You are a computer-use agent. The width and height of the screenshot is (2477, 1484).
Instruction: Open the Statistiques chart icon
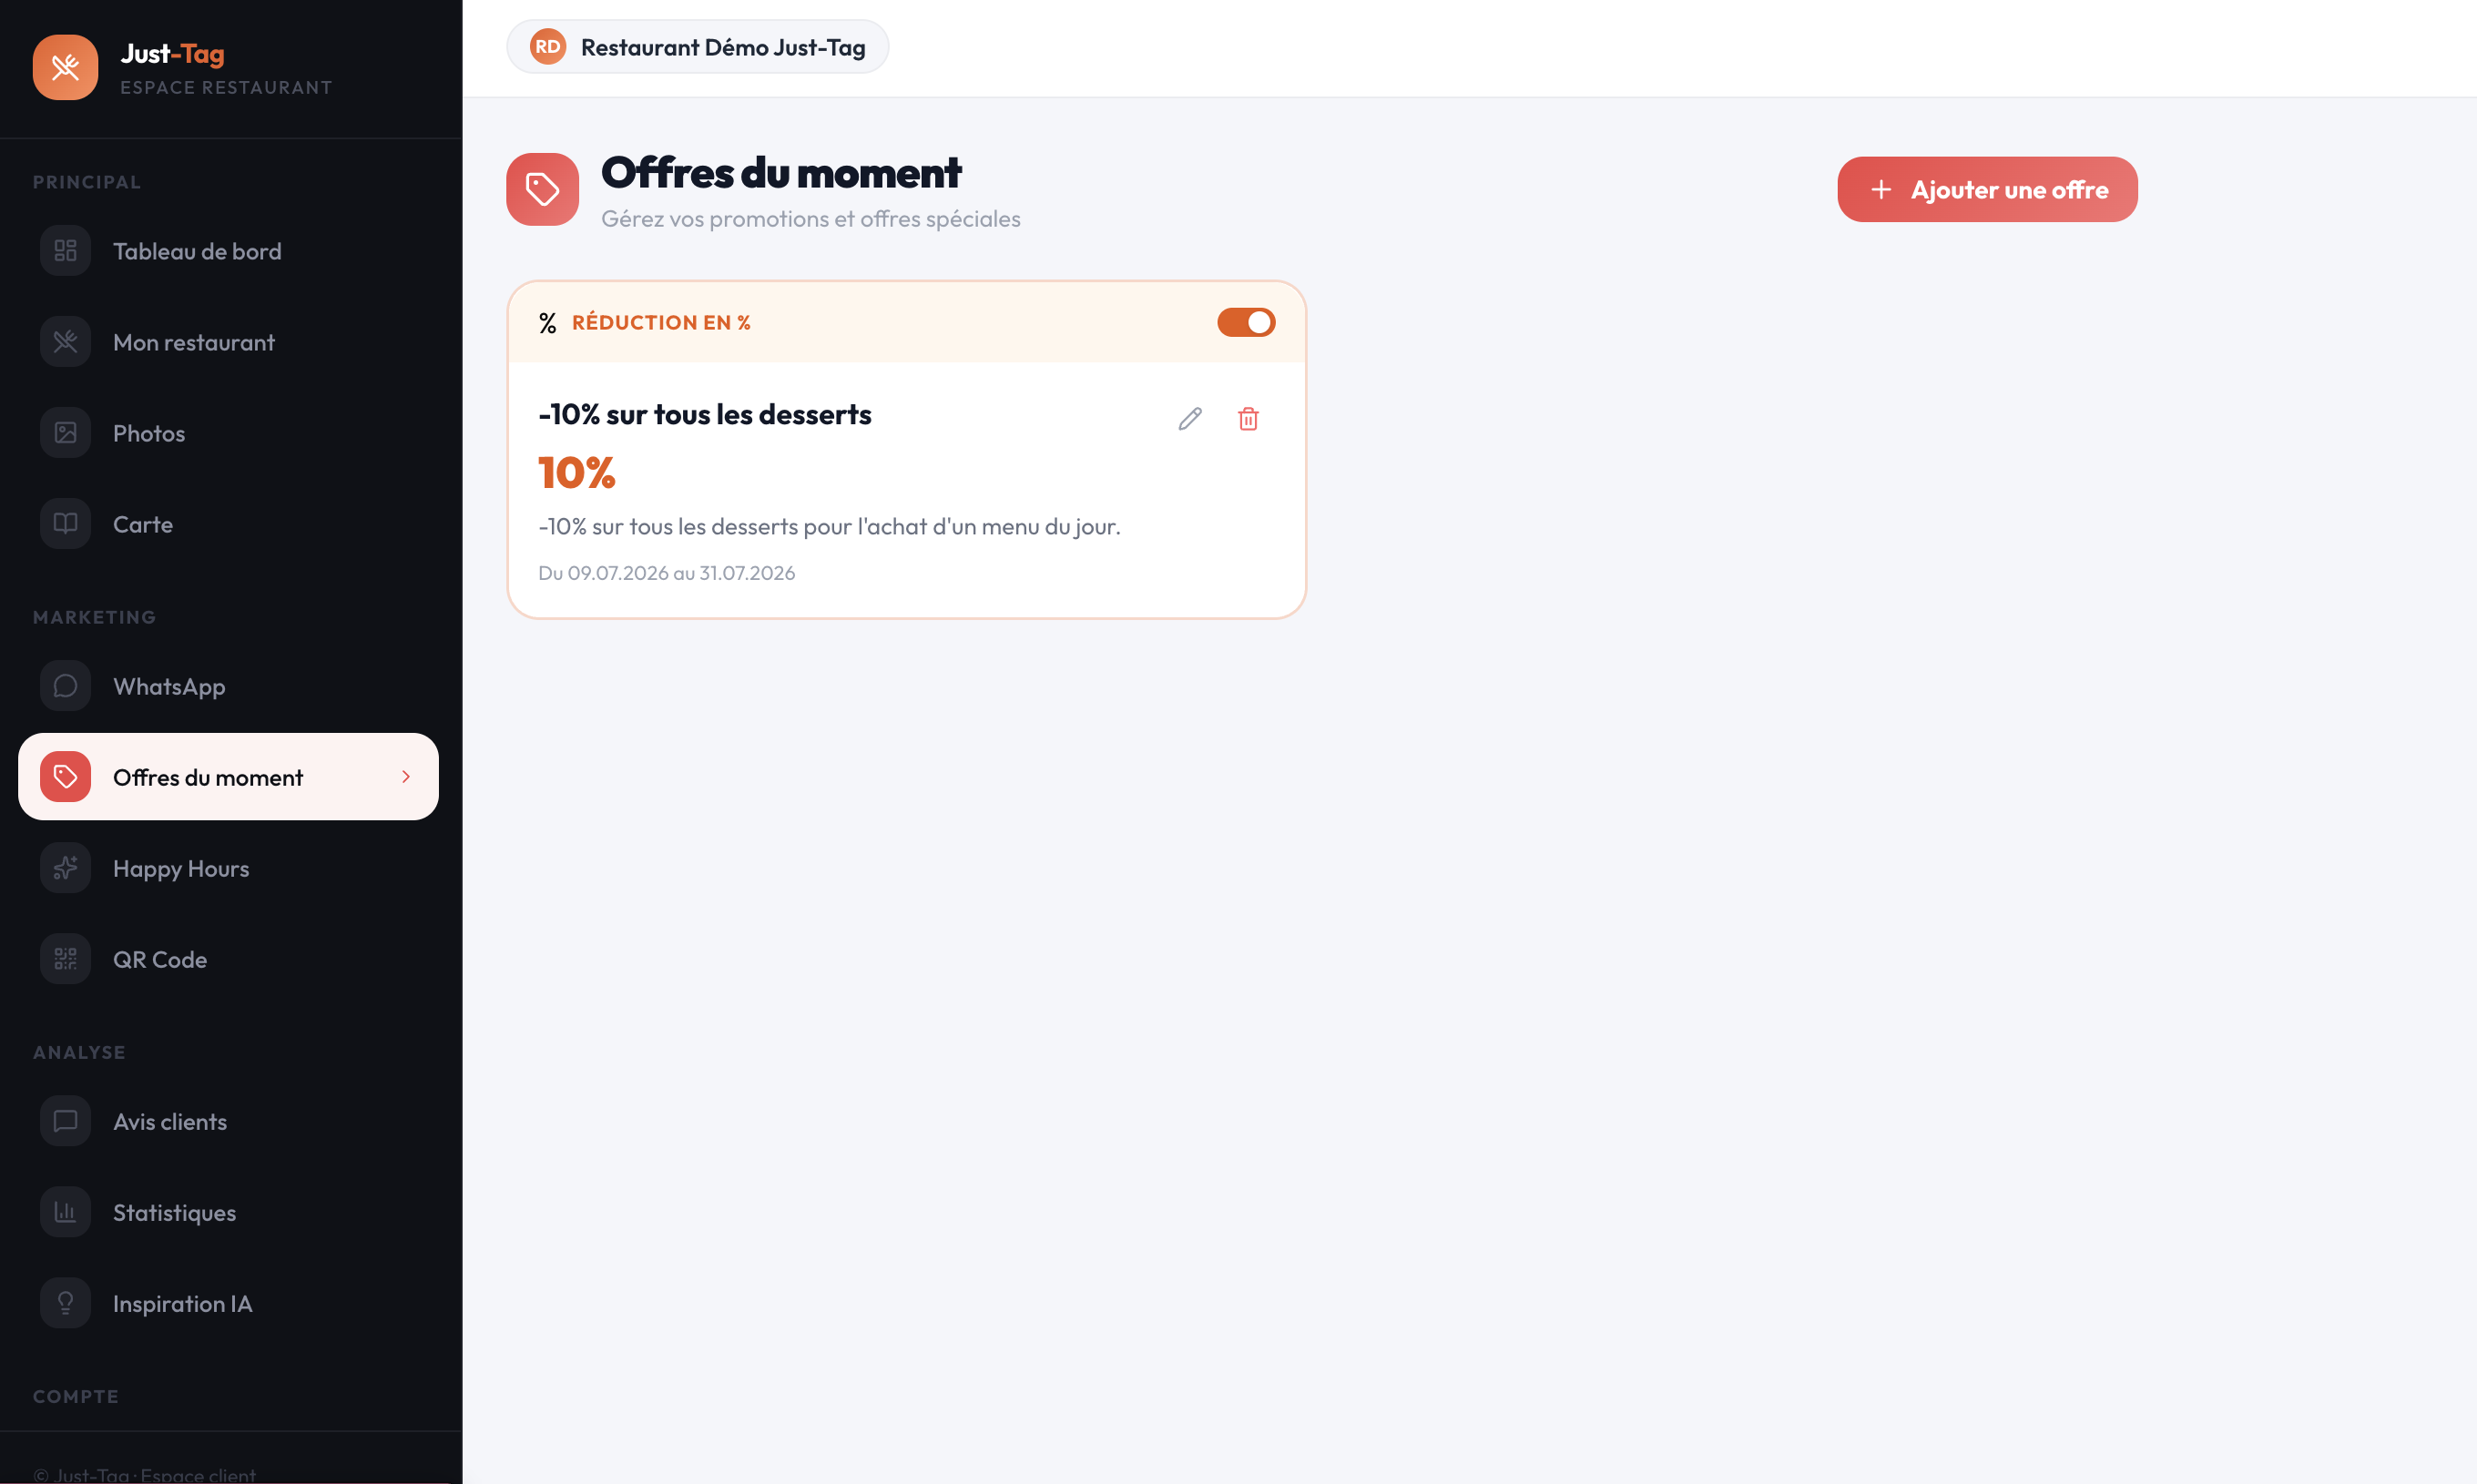click(x=65, y=1212)
